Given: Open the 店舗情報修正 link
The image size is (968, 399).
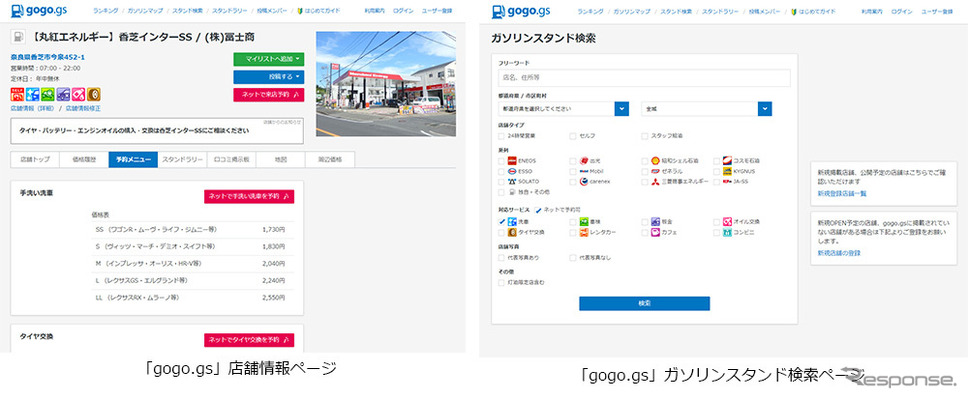Looking at the screenshot, I should tap(83, 108).
